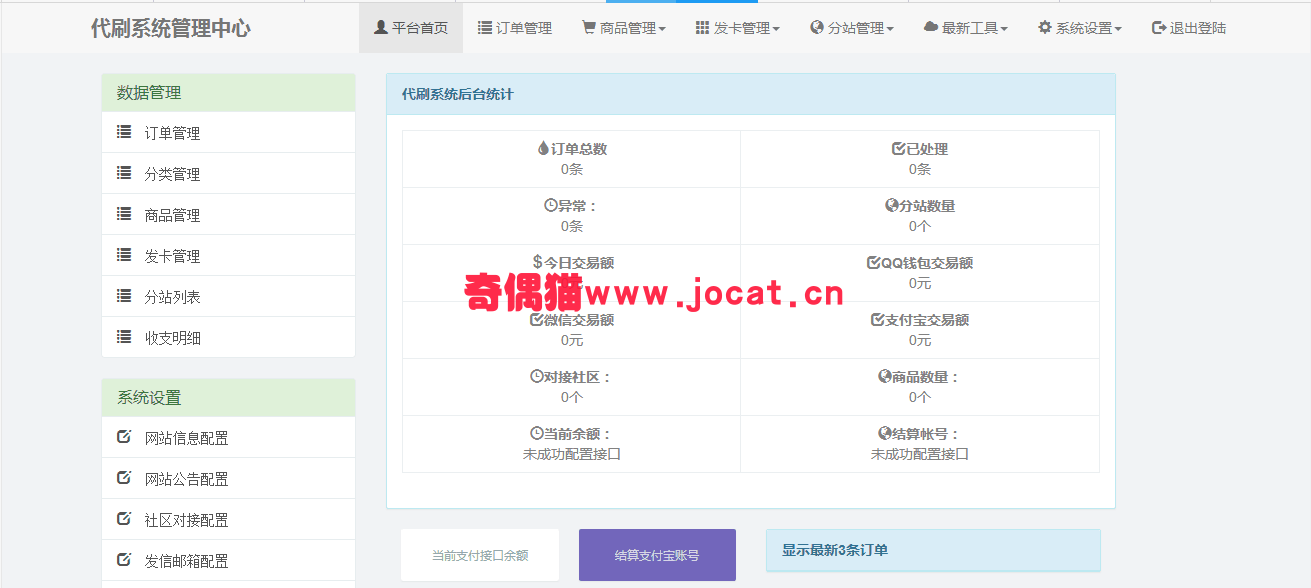Click 未成功配置接口 under 当前余额

pos(572,454)
